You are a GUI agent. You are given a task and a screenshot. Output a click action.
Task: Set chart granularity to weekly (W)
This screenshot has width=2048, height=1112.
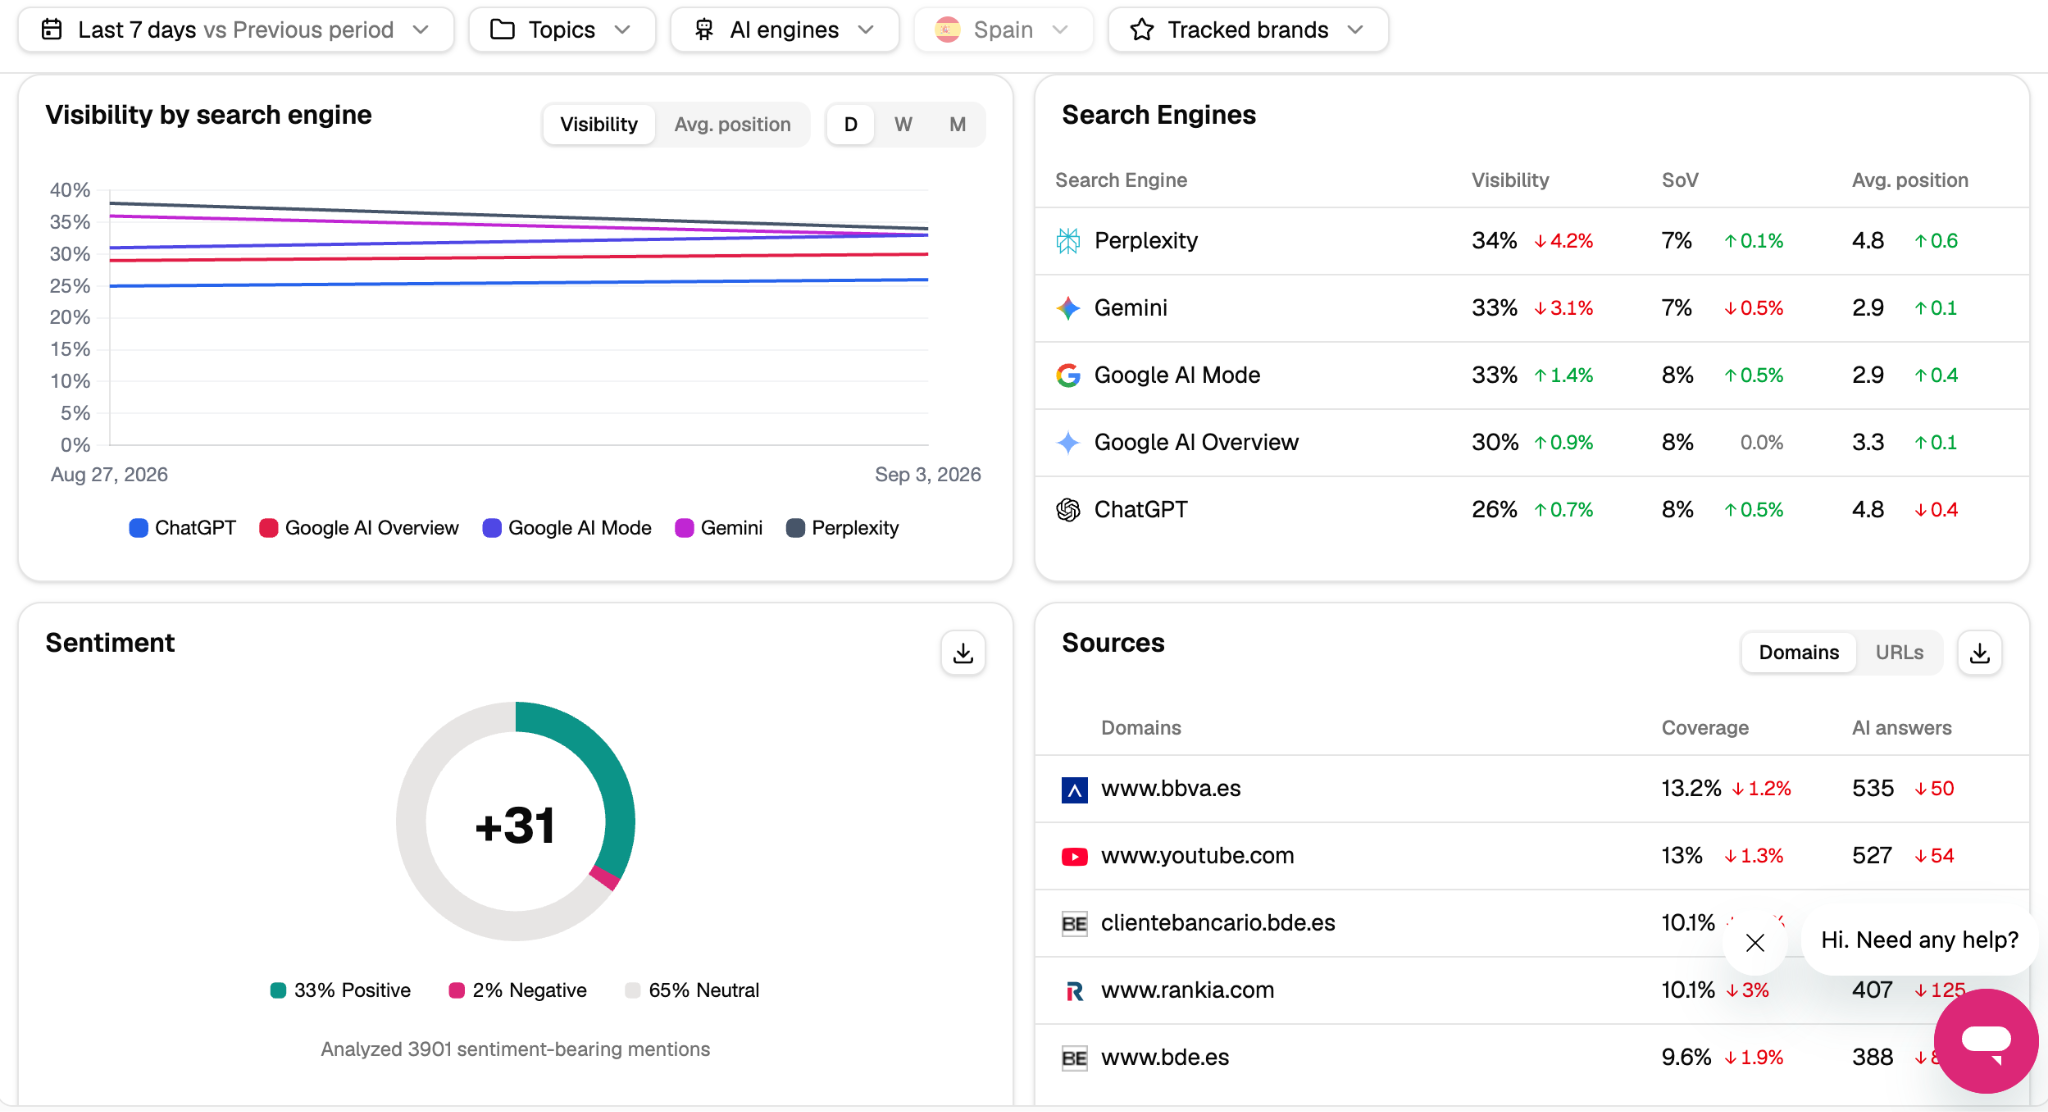click(x=903, y=125)
